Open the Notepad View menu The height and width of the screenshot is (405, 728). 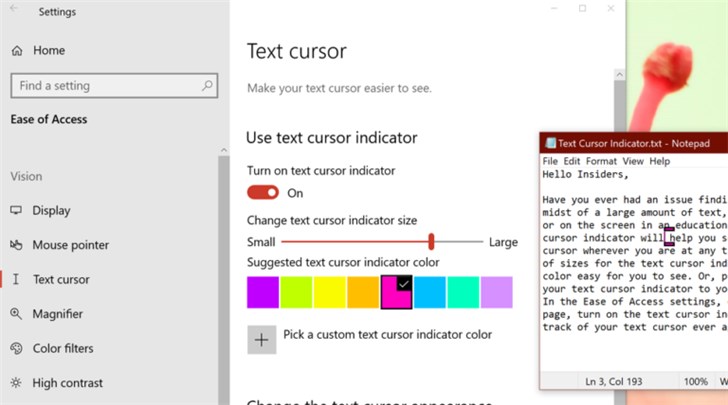click(x=633, y=161)
